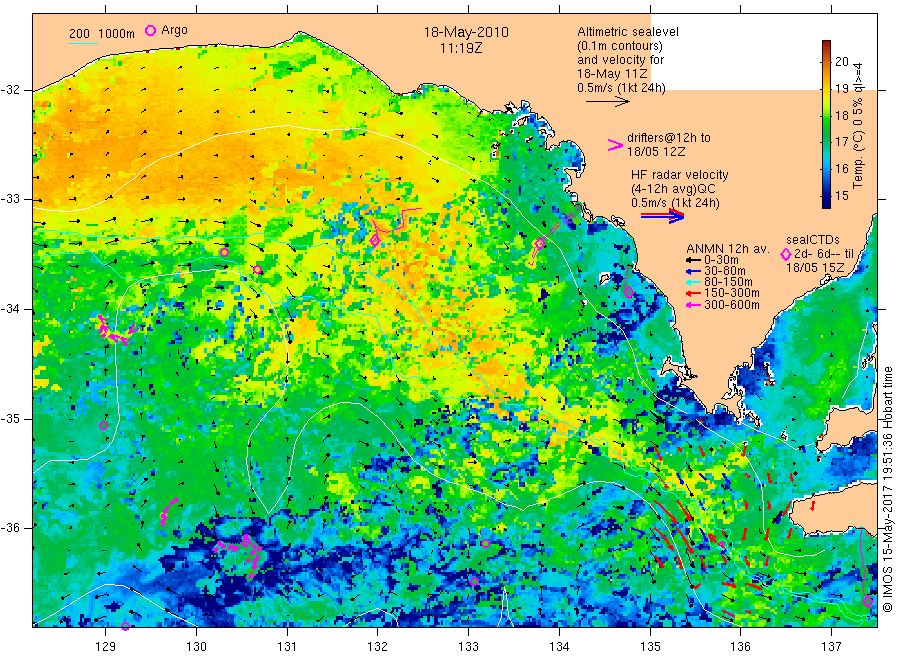Click the '0-30m' depth range label
Viewport: 900px width, 660px height.
tap(721, 260)
